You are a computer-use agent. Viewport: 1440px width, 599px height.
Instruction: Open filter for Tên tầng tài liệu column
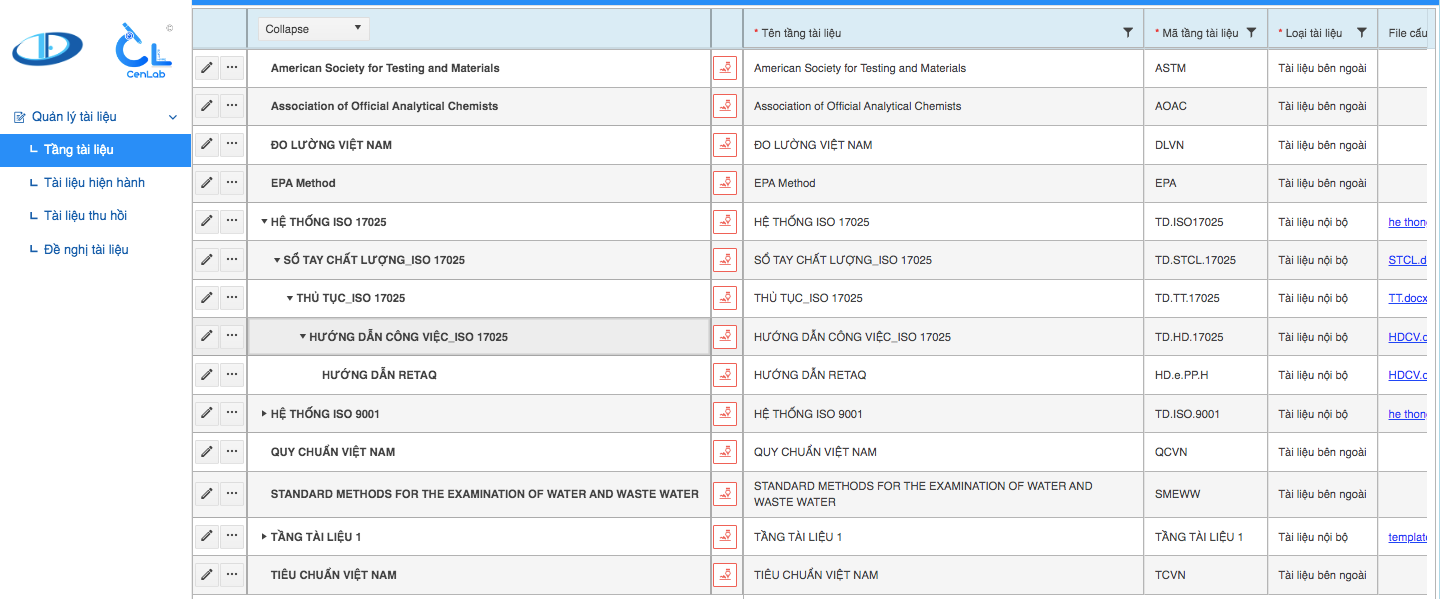pos(1128,33)
